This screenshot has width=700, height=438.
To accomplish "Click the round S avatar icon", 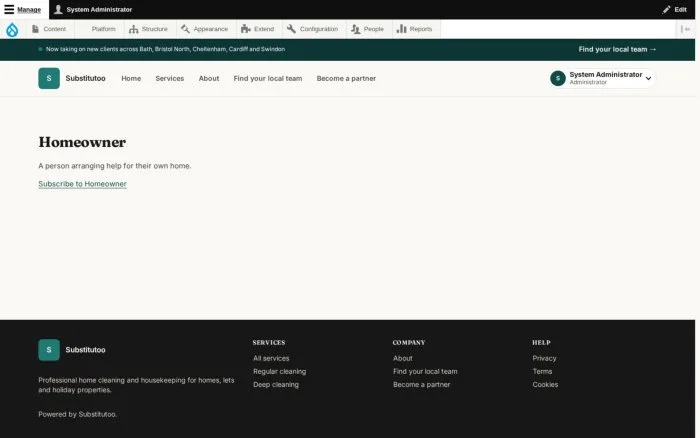I will tap(558, 78).
